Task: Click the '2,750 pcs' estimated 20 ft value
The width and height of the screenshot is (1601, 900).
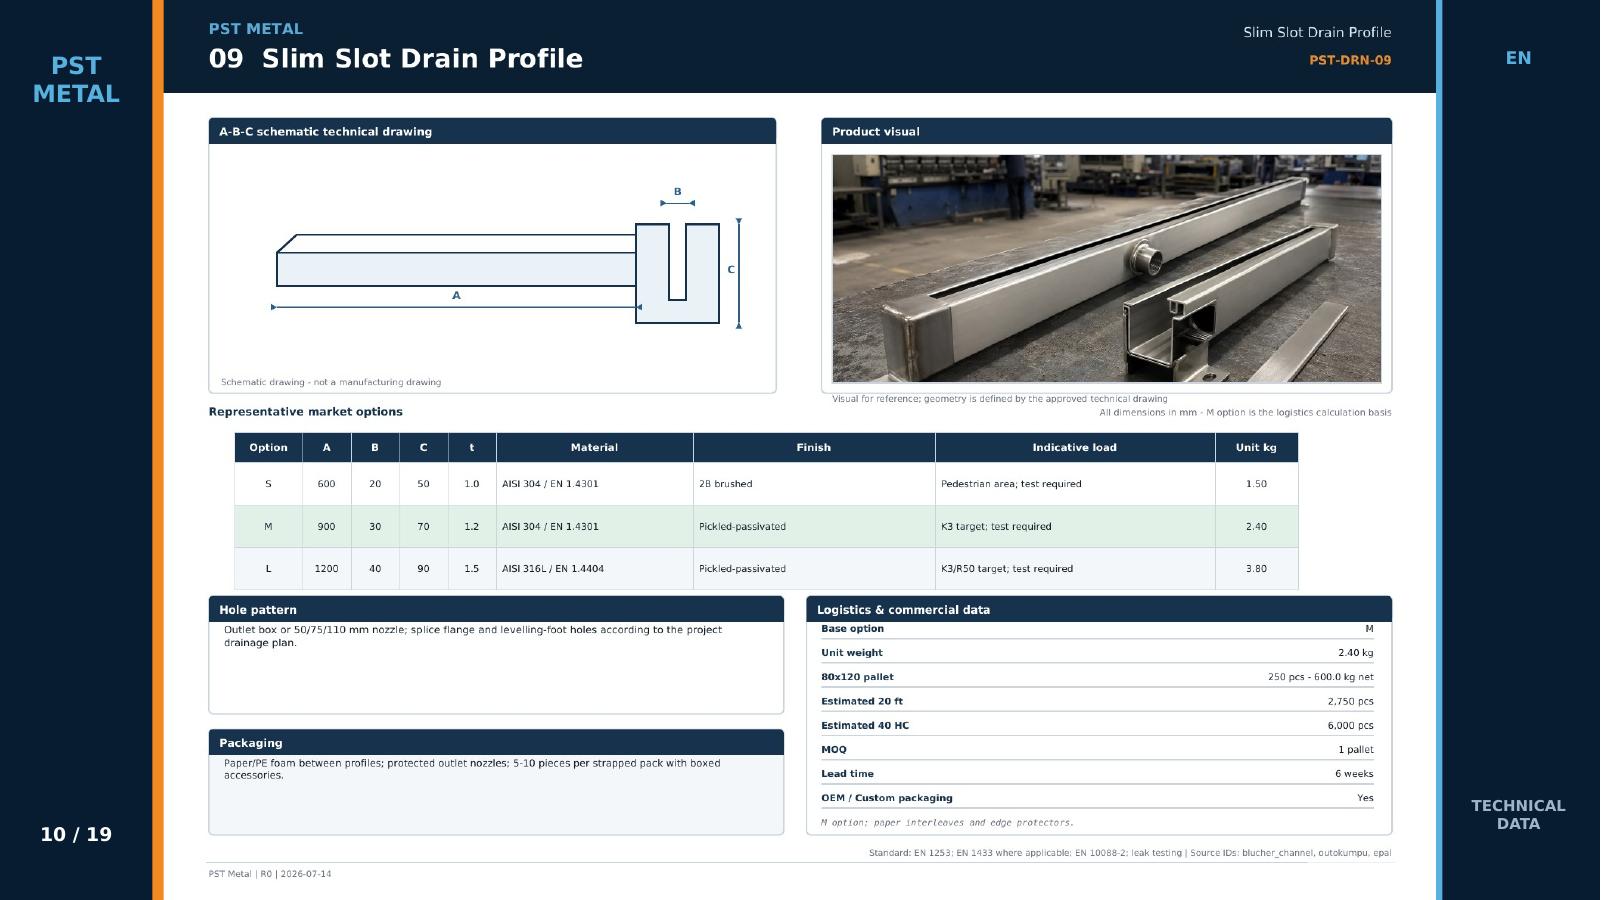Action: point(1350,701)
